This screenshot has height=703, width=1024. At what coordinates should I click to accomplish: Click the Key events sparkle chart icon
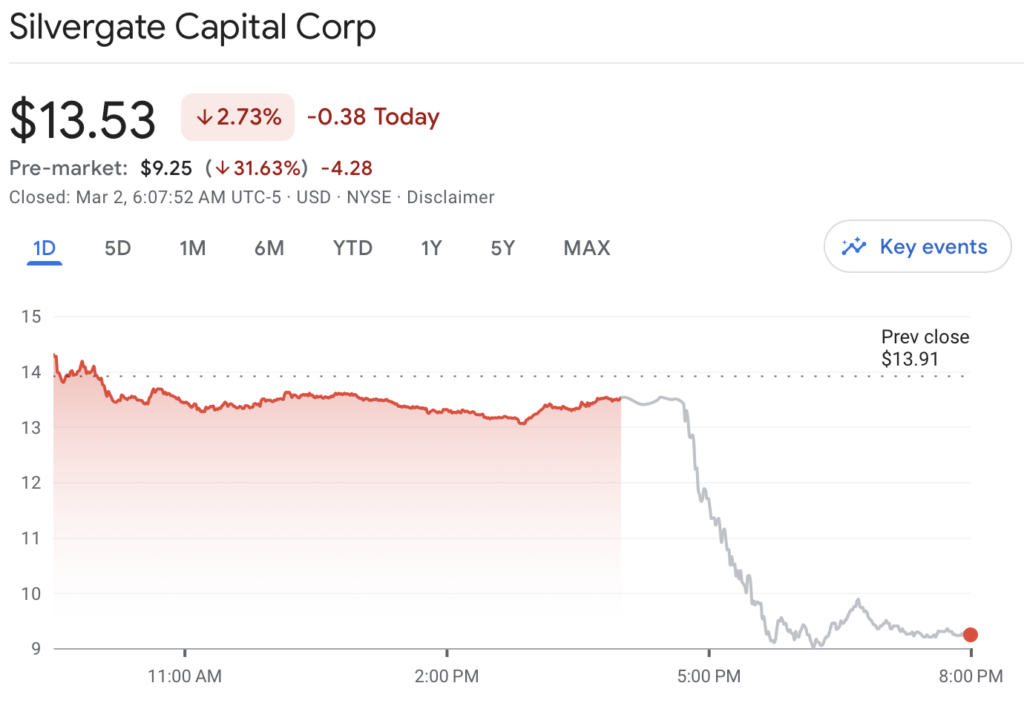(854, 246)
